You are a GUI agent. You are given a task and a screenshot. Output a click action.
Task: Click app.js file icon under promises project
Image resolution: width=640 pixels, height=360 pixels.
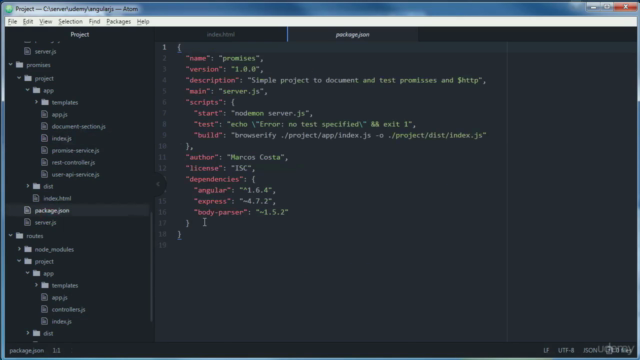point(44,114)
